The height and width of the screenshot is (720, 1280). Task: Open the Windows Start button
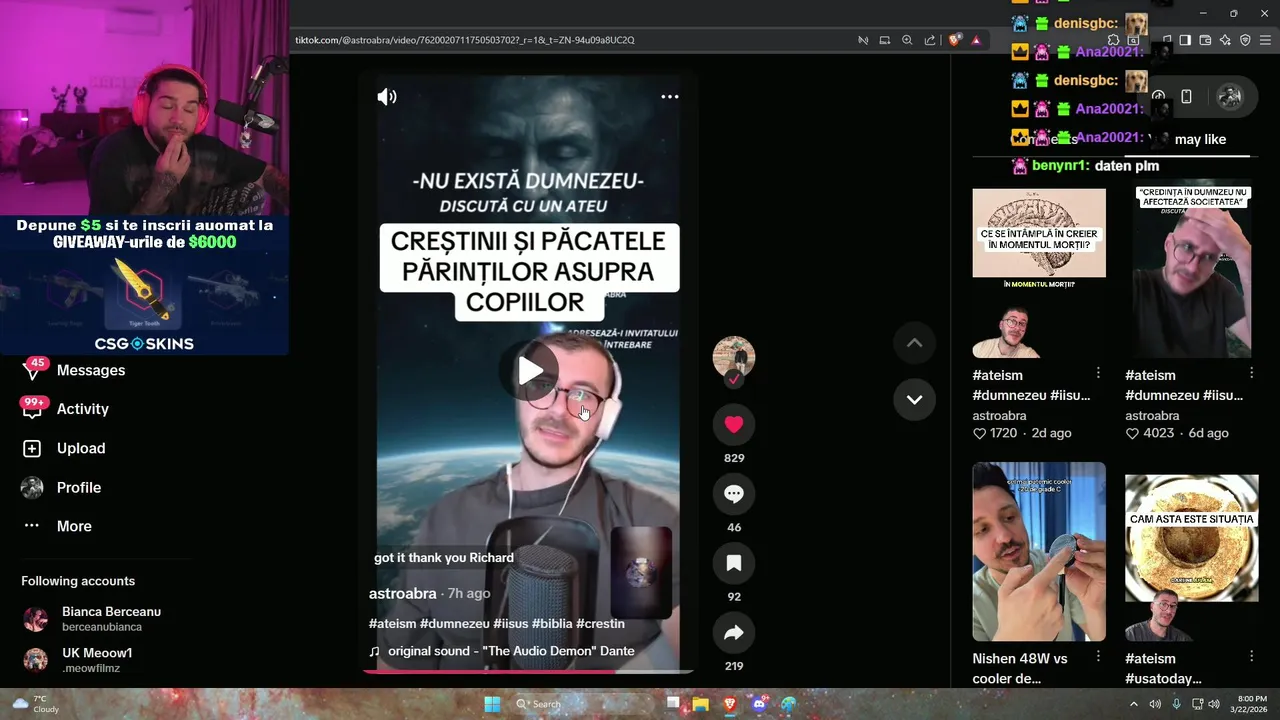coord(492,704)
